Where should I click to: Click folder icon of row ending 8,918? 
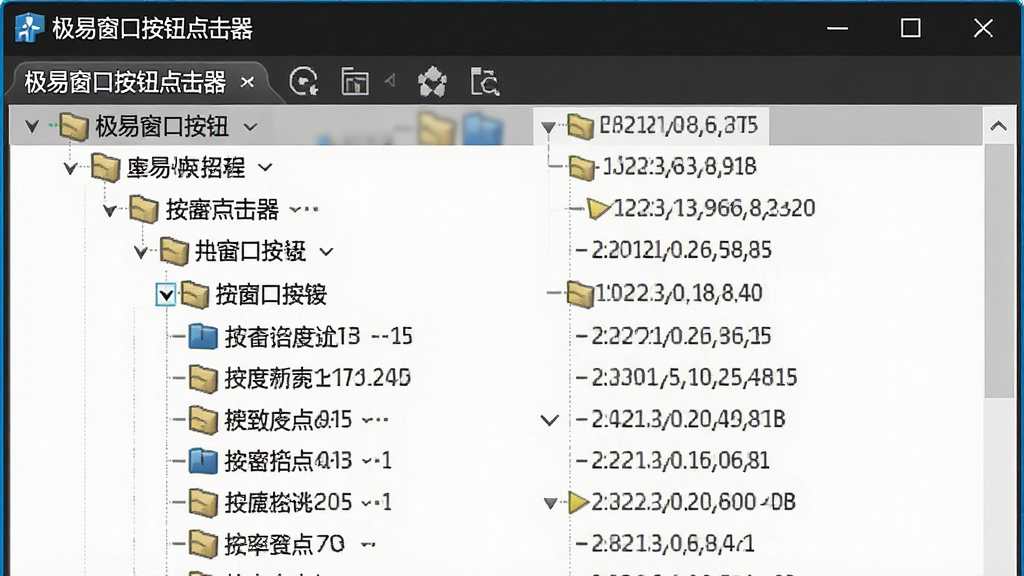pyautogui.click(x=581, y=167)
